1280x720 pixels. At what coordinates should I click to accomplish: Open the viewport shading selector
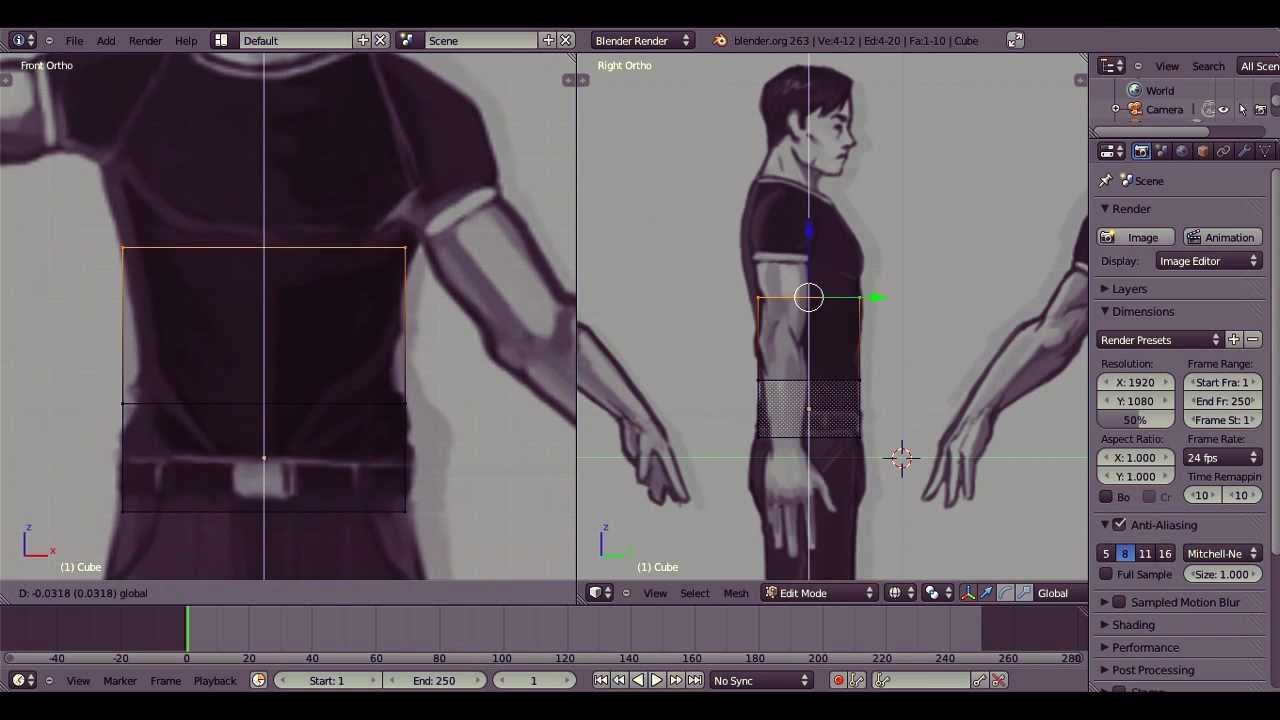900,593
